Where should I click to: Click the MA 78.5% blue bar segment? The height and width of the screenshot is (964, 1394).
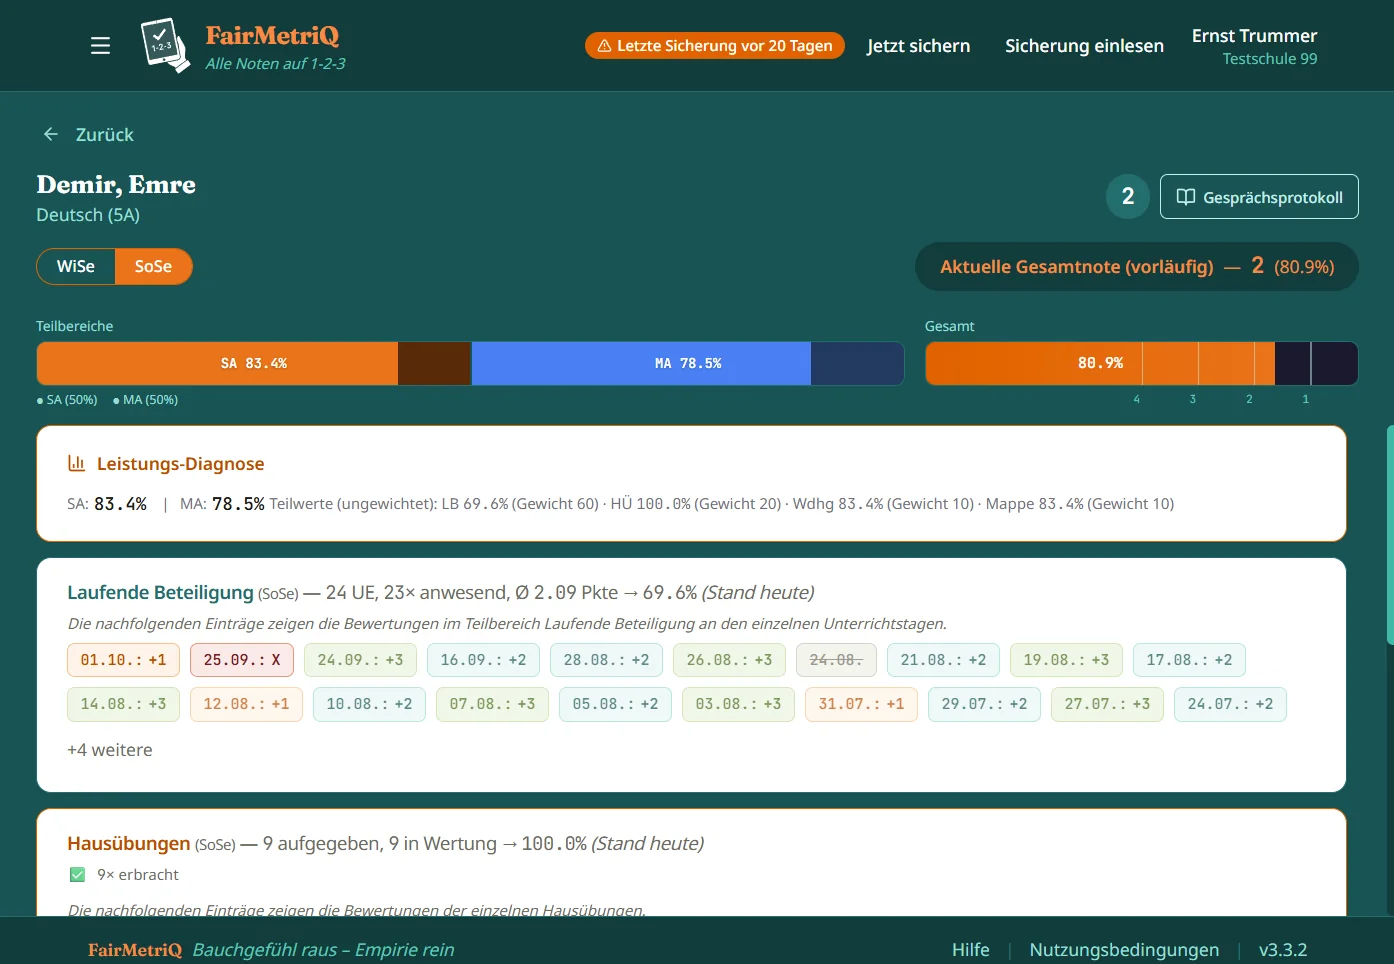click(x=641, y=364)
